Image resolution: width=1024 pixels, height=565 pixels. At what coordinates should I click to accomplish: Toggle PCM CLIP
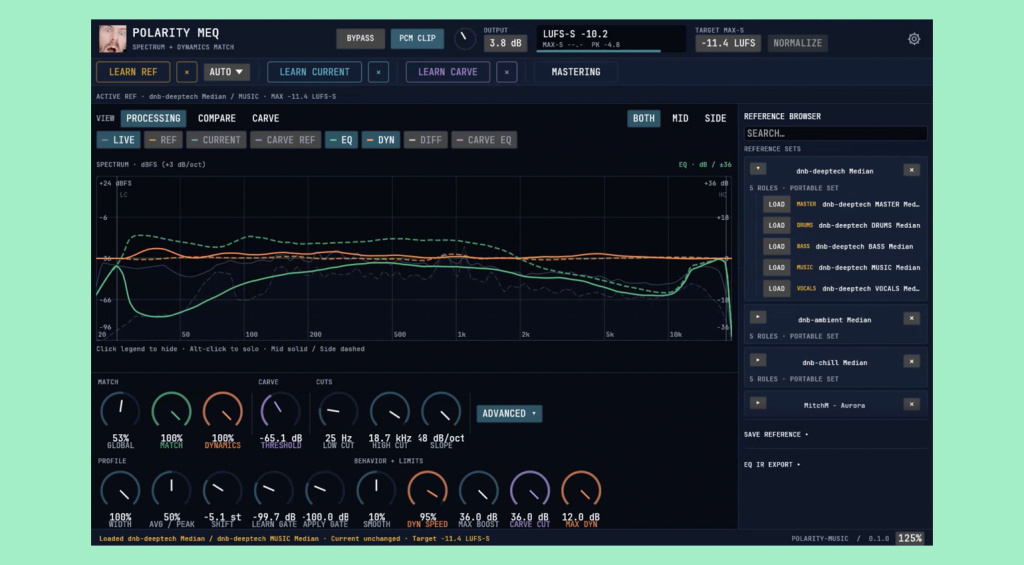tap(417, 39)
